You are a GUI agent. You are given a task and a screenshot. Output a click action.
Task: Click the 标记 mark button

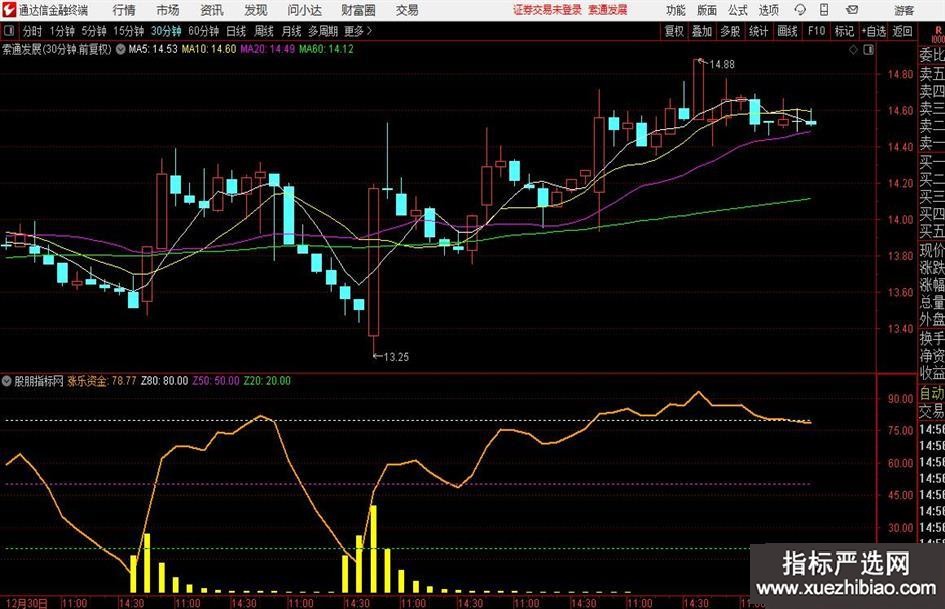pyautogui.click(x=844, y=31)
